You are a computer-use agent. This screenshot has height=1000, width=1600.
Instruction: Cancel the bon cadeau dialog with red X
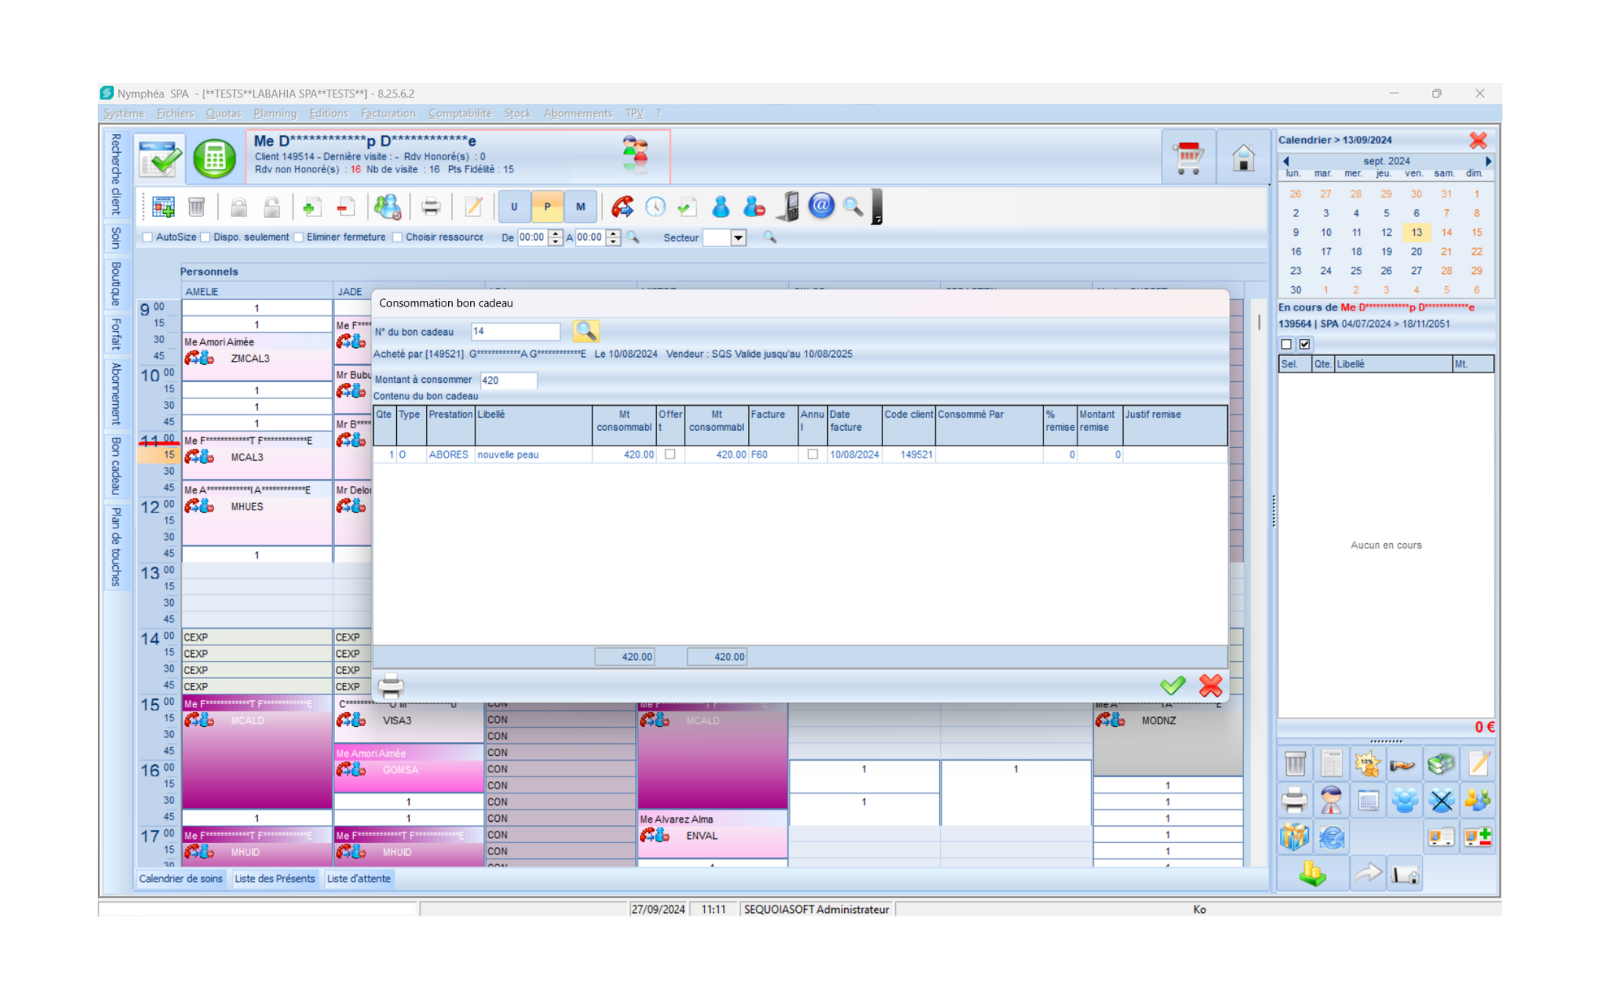pyautogui.click(x=1211, y=685)
